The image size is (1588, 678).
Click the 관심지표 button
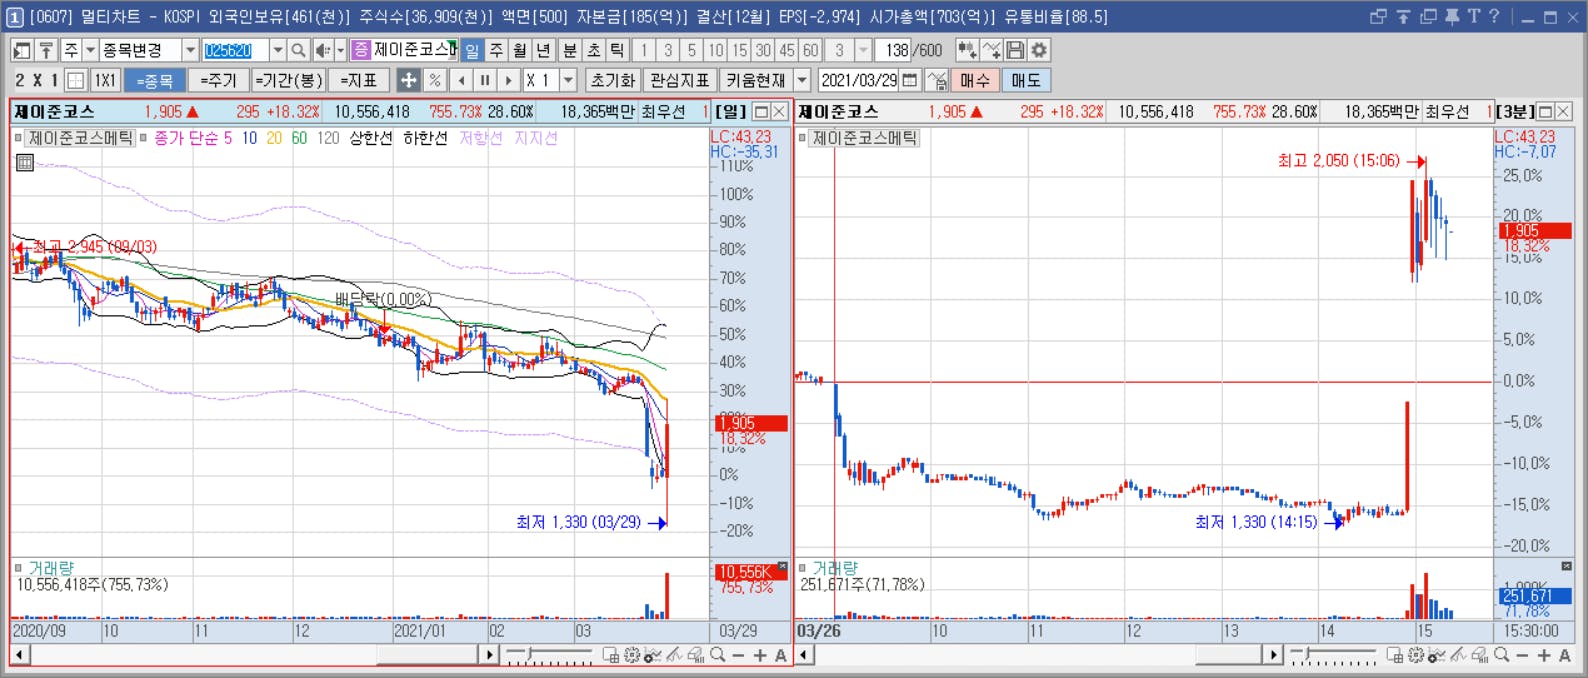(679, 80)
